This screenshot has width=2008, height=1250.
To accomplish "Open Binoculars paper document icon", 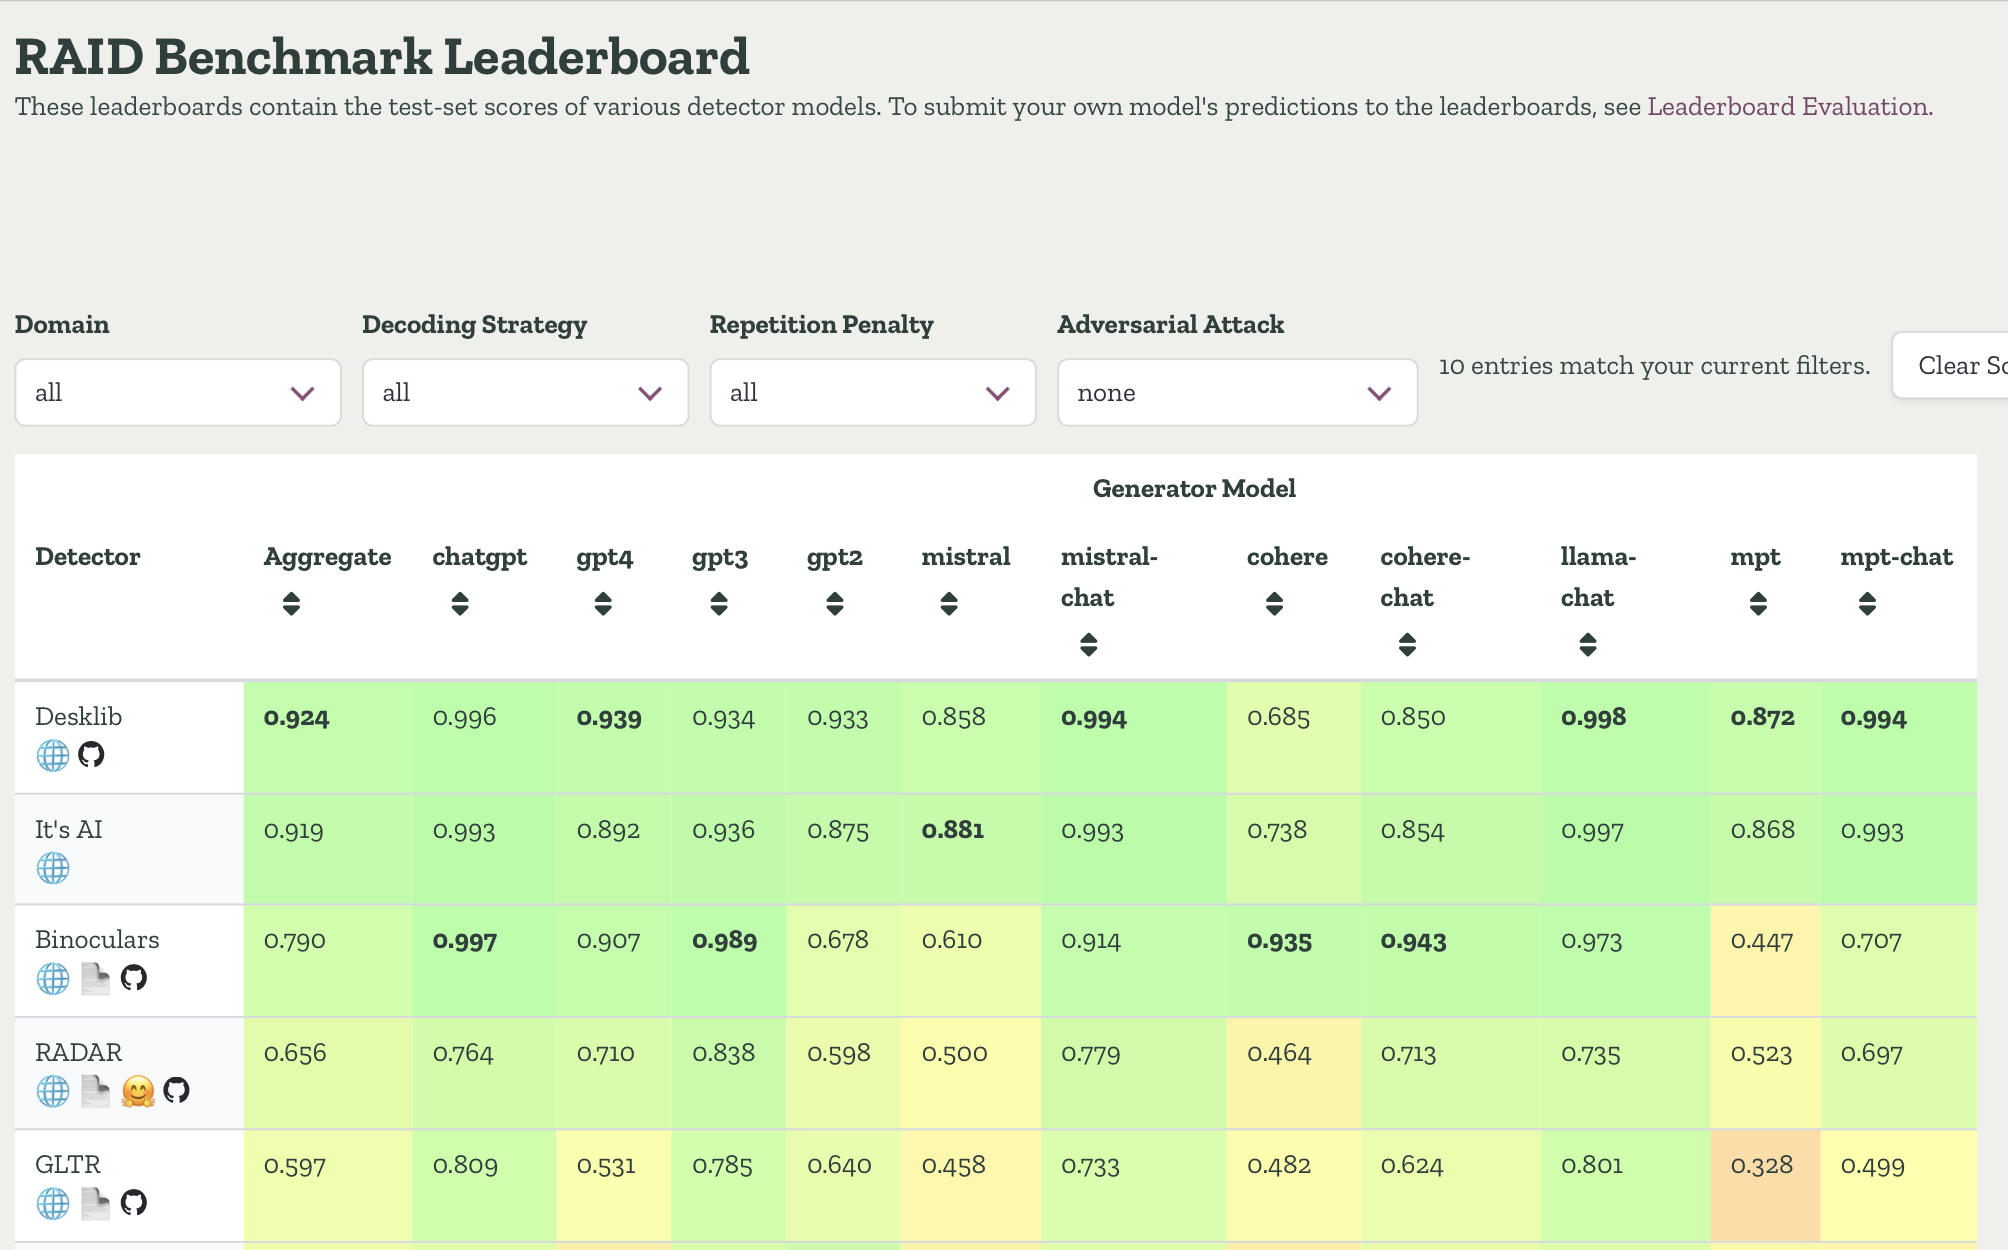I will tap(95, 978).
